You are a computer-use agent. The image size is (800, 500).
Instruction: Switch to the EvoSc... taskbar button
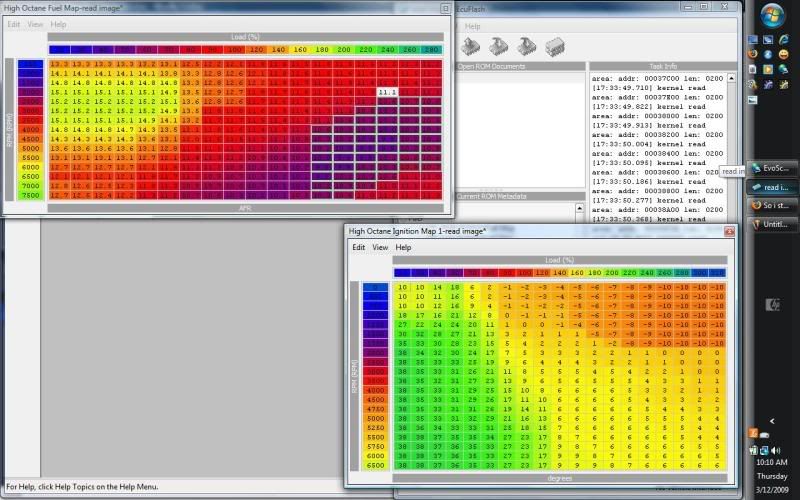click(774, 168)
